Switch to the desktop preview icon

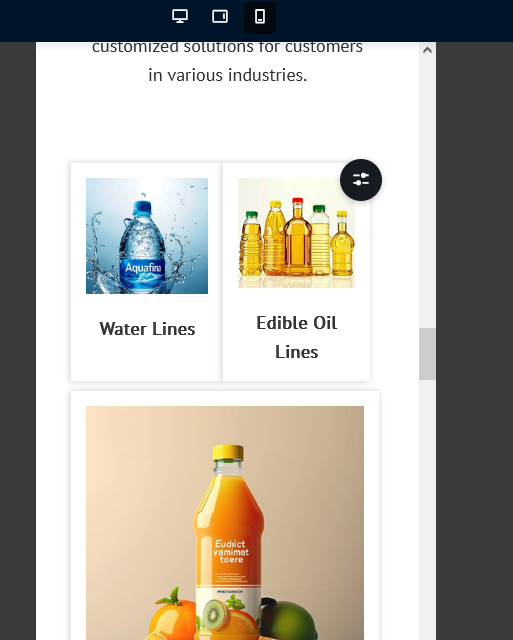point(180,17)
